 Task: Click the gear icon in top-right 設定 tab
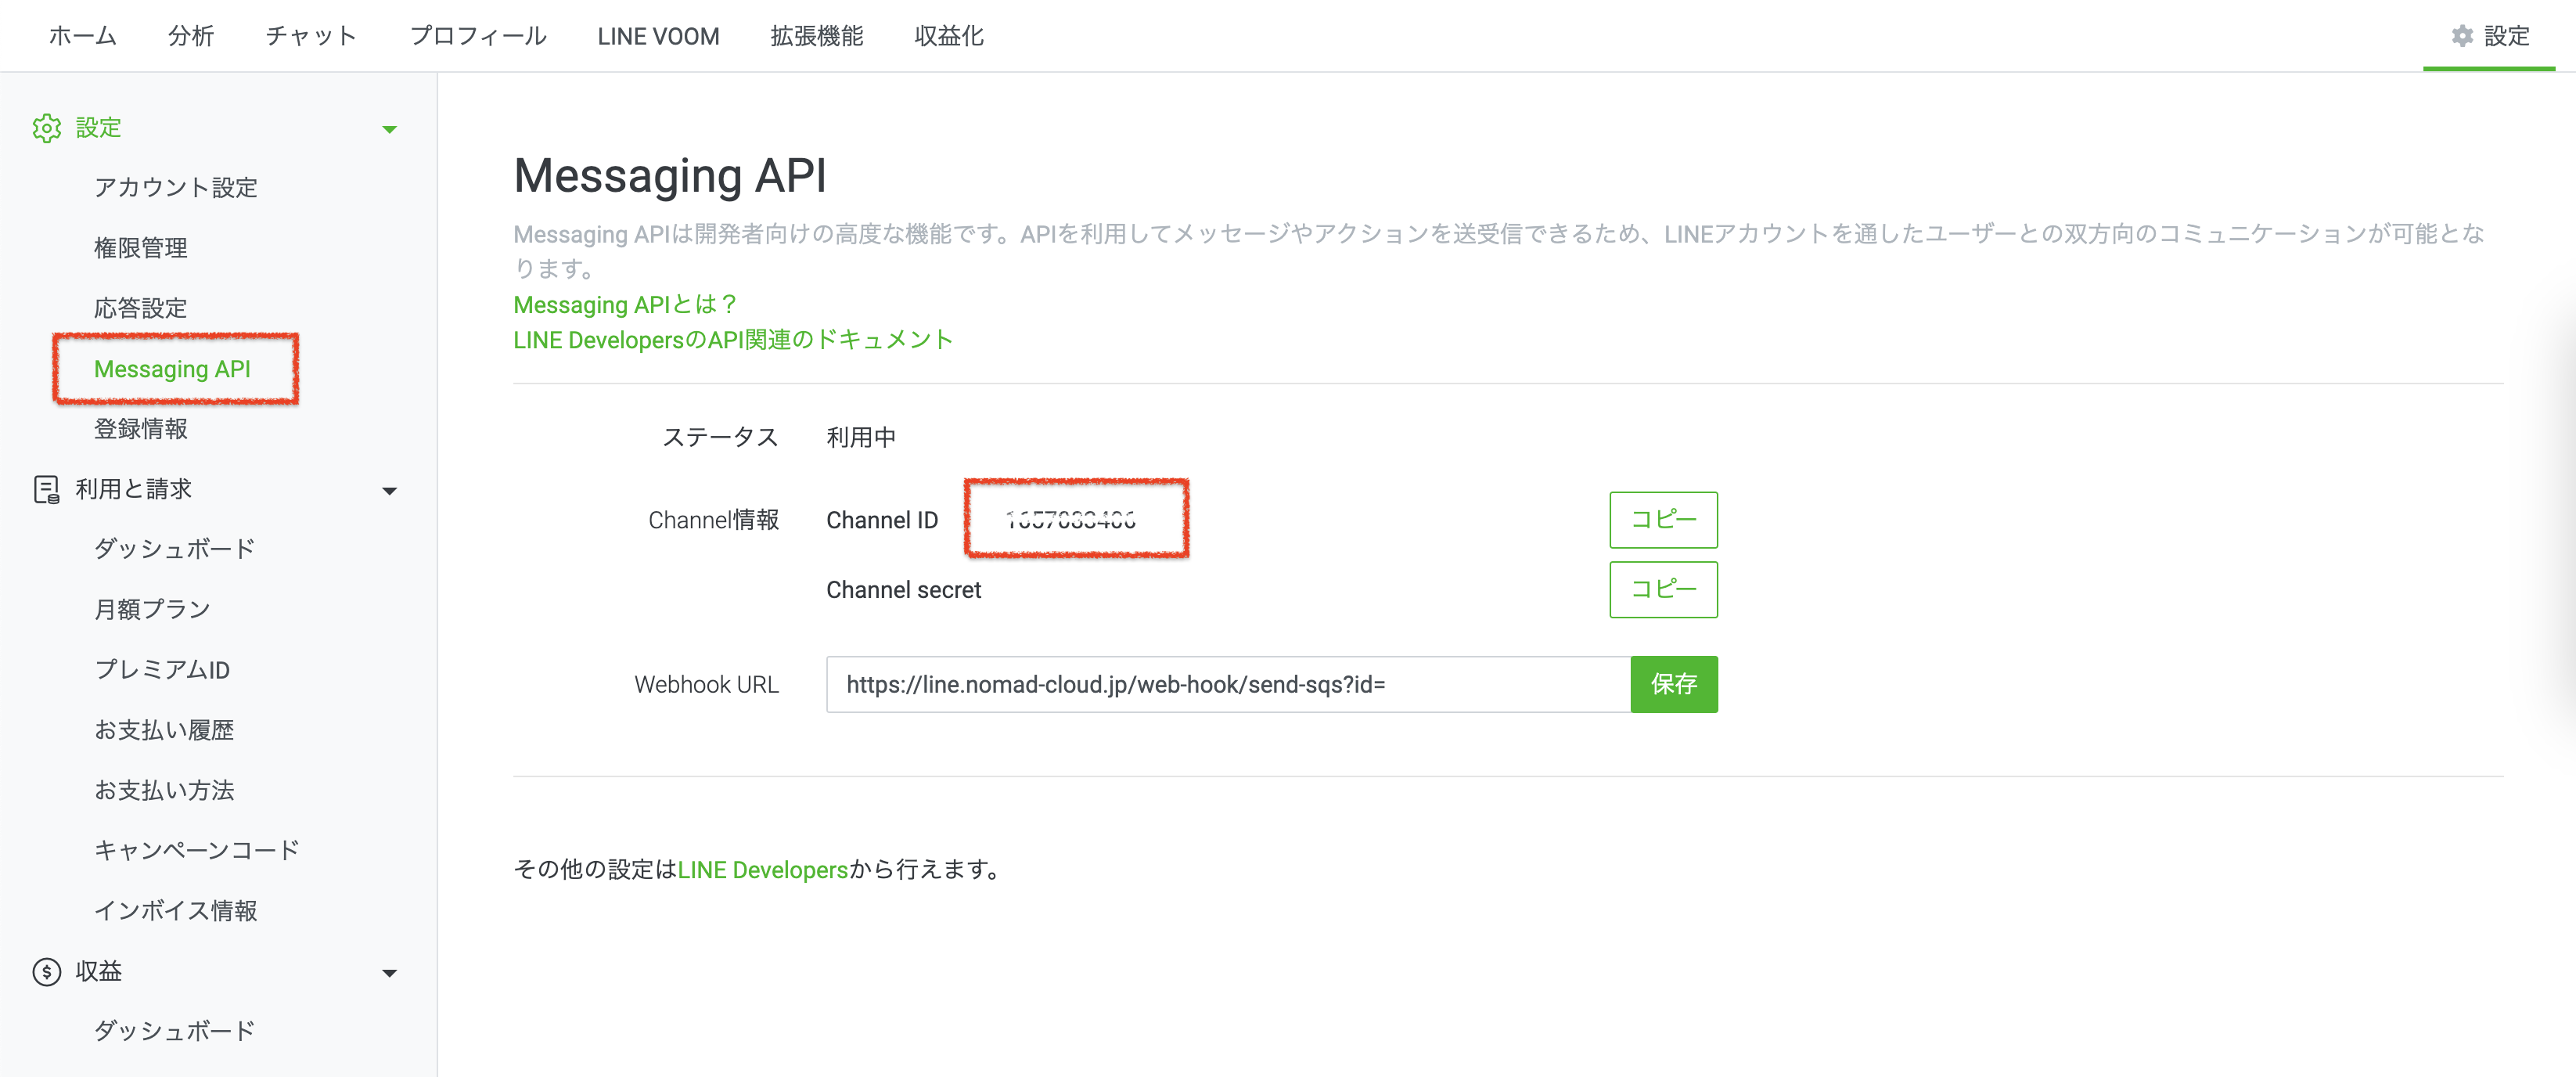[2462, 36]
